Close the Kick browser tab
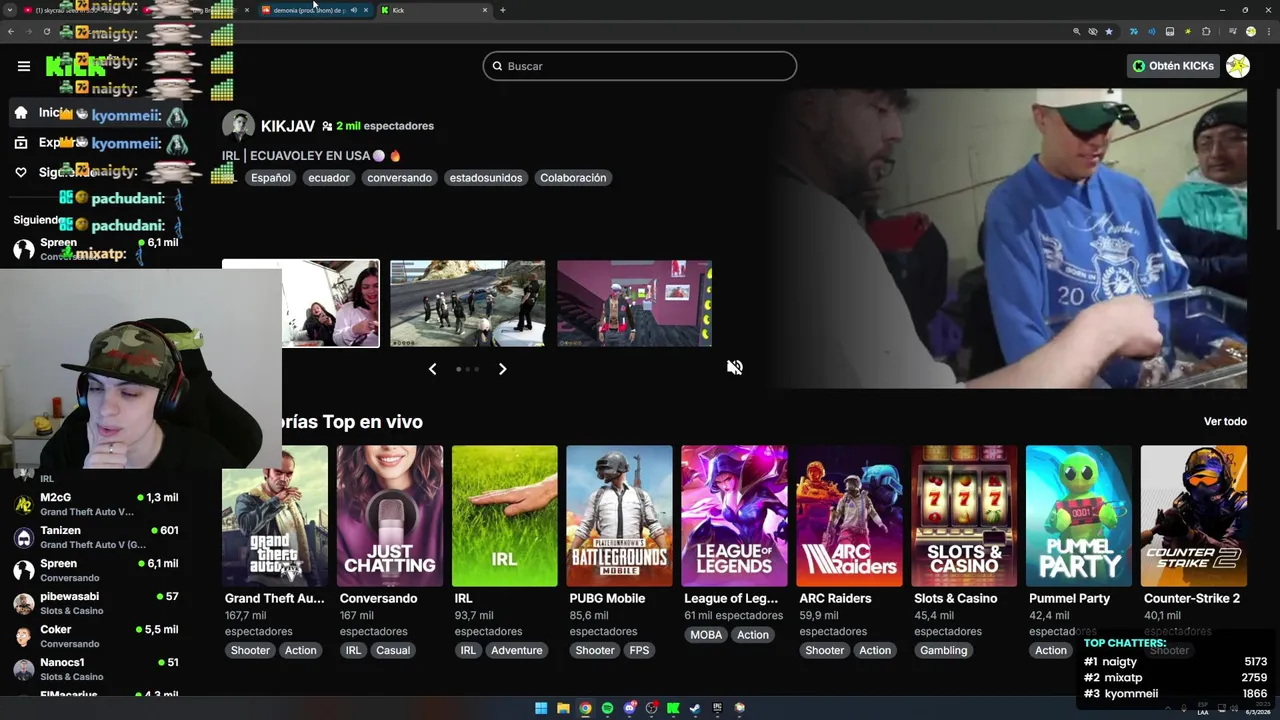The width and height of the screenshot is (1280, 720). [485, 10]
